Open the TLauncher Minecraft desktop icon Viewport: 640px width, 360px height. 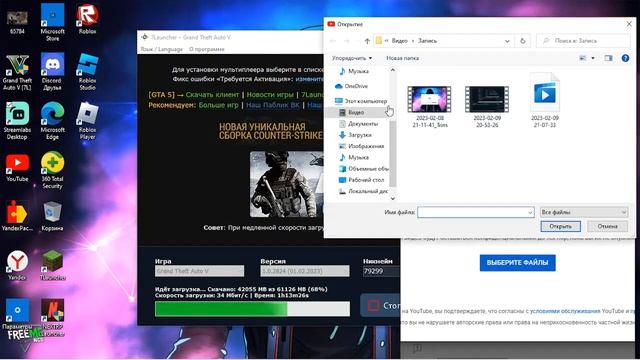52,265
